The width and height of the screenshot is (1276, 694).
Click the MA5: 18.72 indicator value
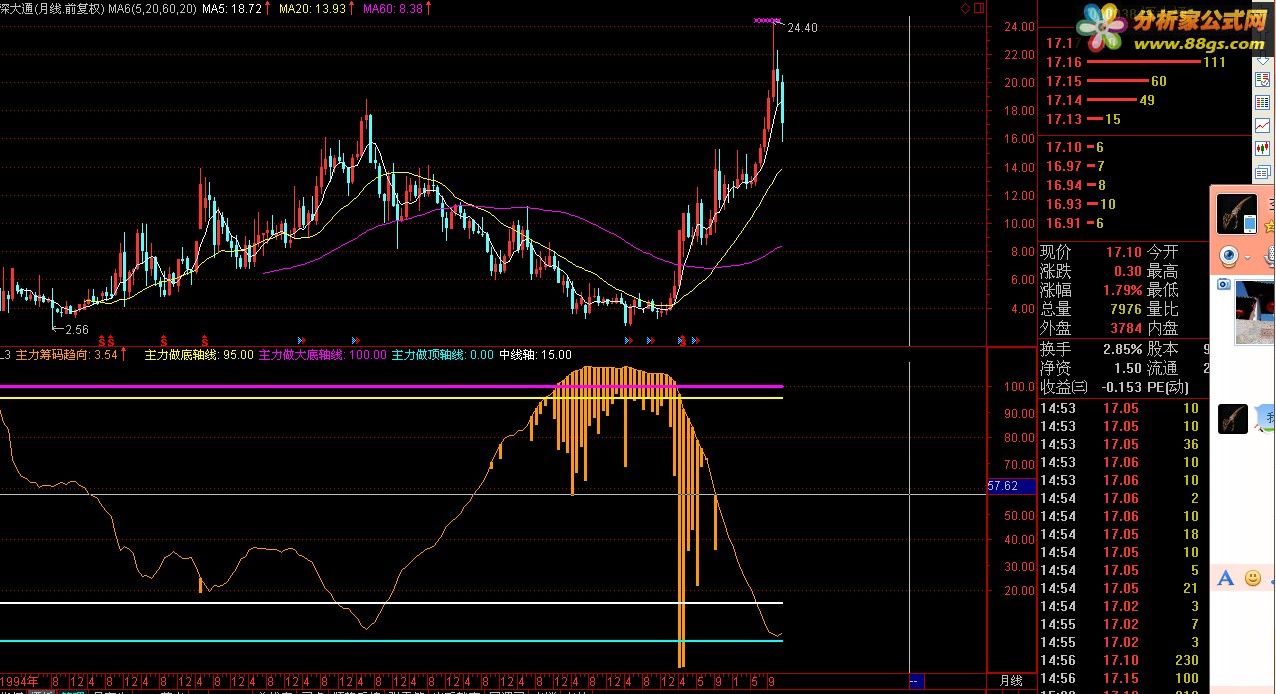tap(232, 8)
